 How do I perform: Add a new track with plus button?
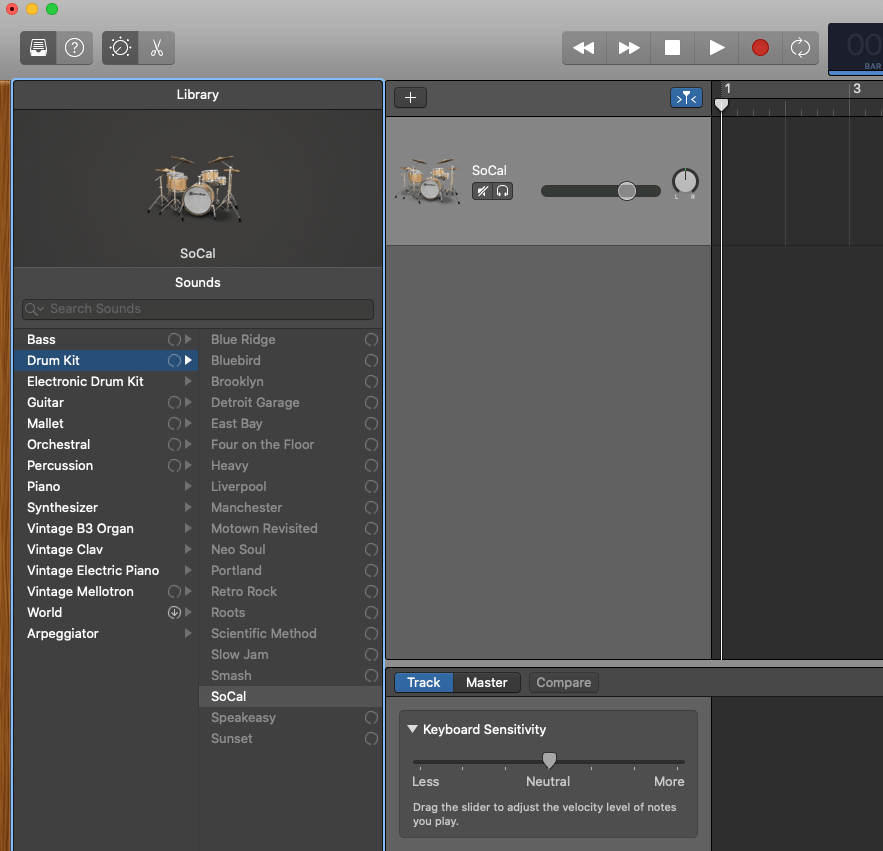coord(411,97)
